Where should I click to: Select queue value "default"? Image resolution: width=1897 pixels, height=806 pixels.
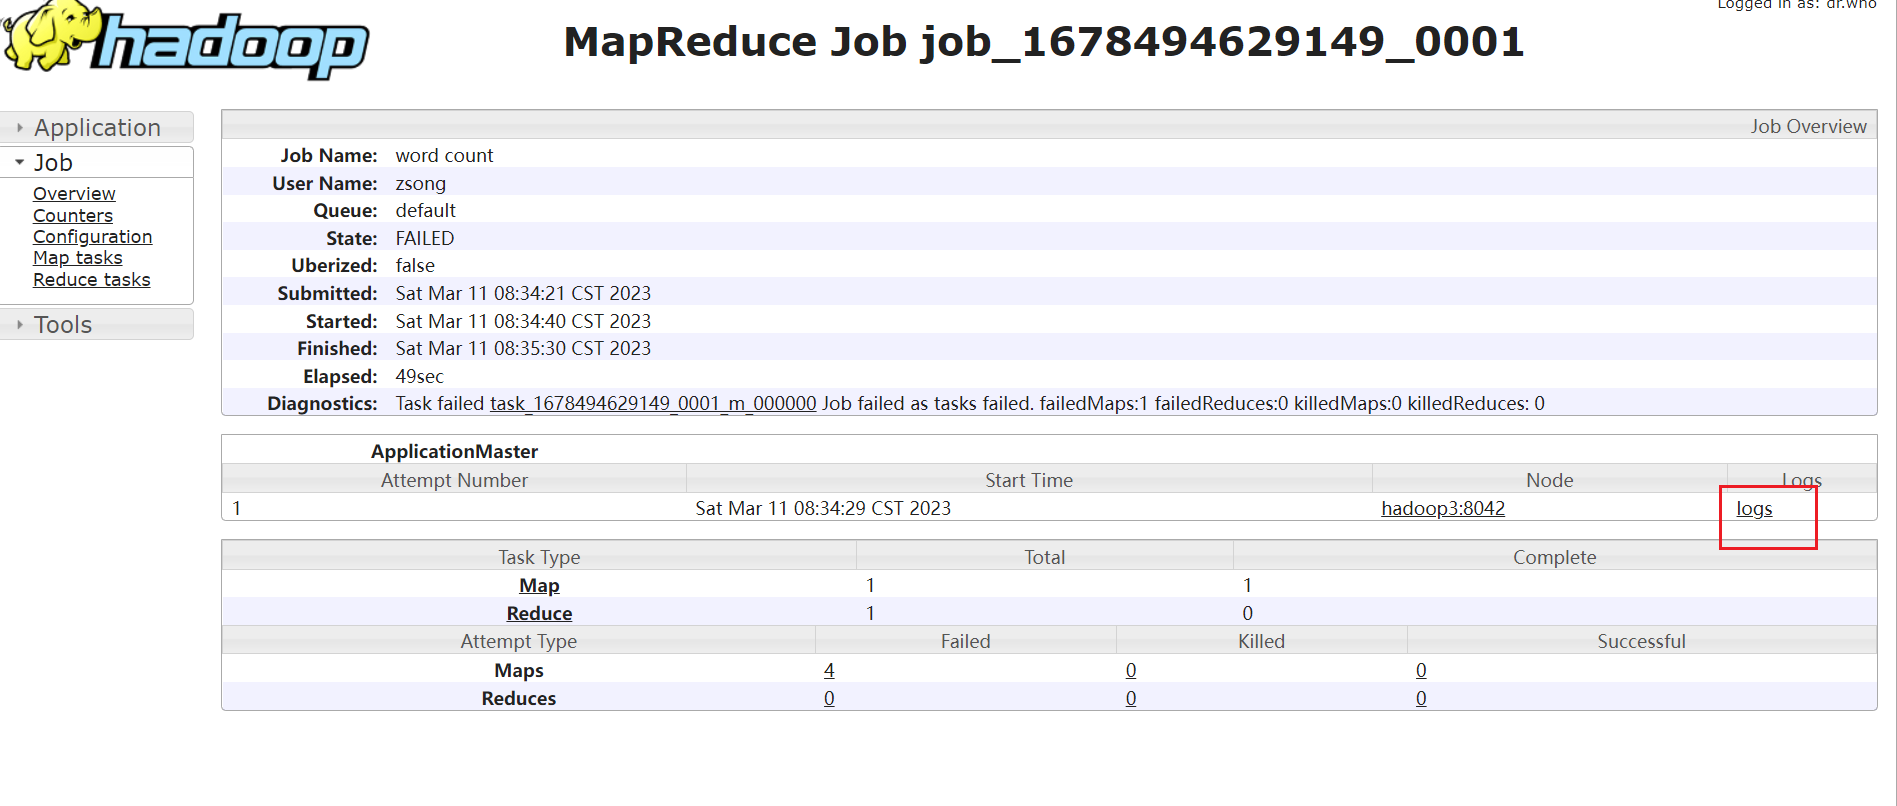coord(426,210)
